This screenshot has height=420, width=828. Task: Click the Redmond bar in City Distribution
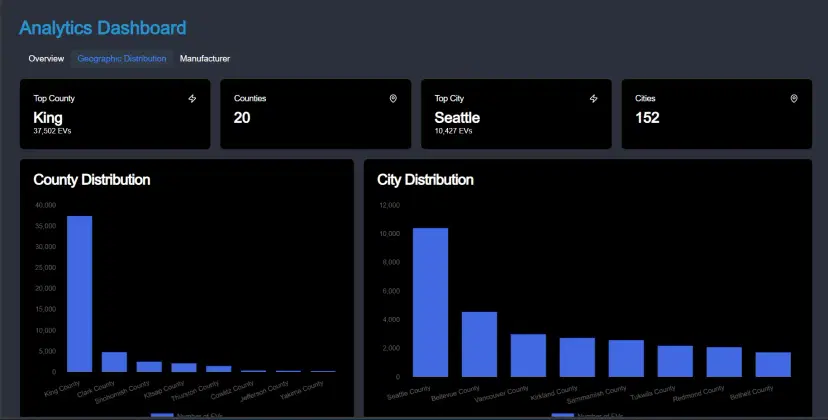[x=724, y=362]
